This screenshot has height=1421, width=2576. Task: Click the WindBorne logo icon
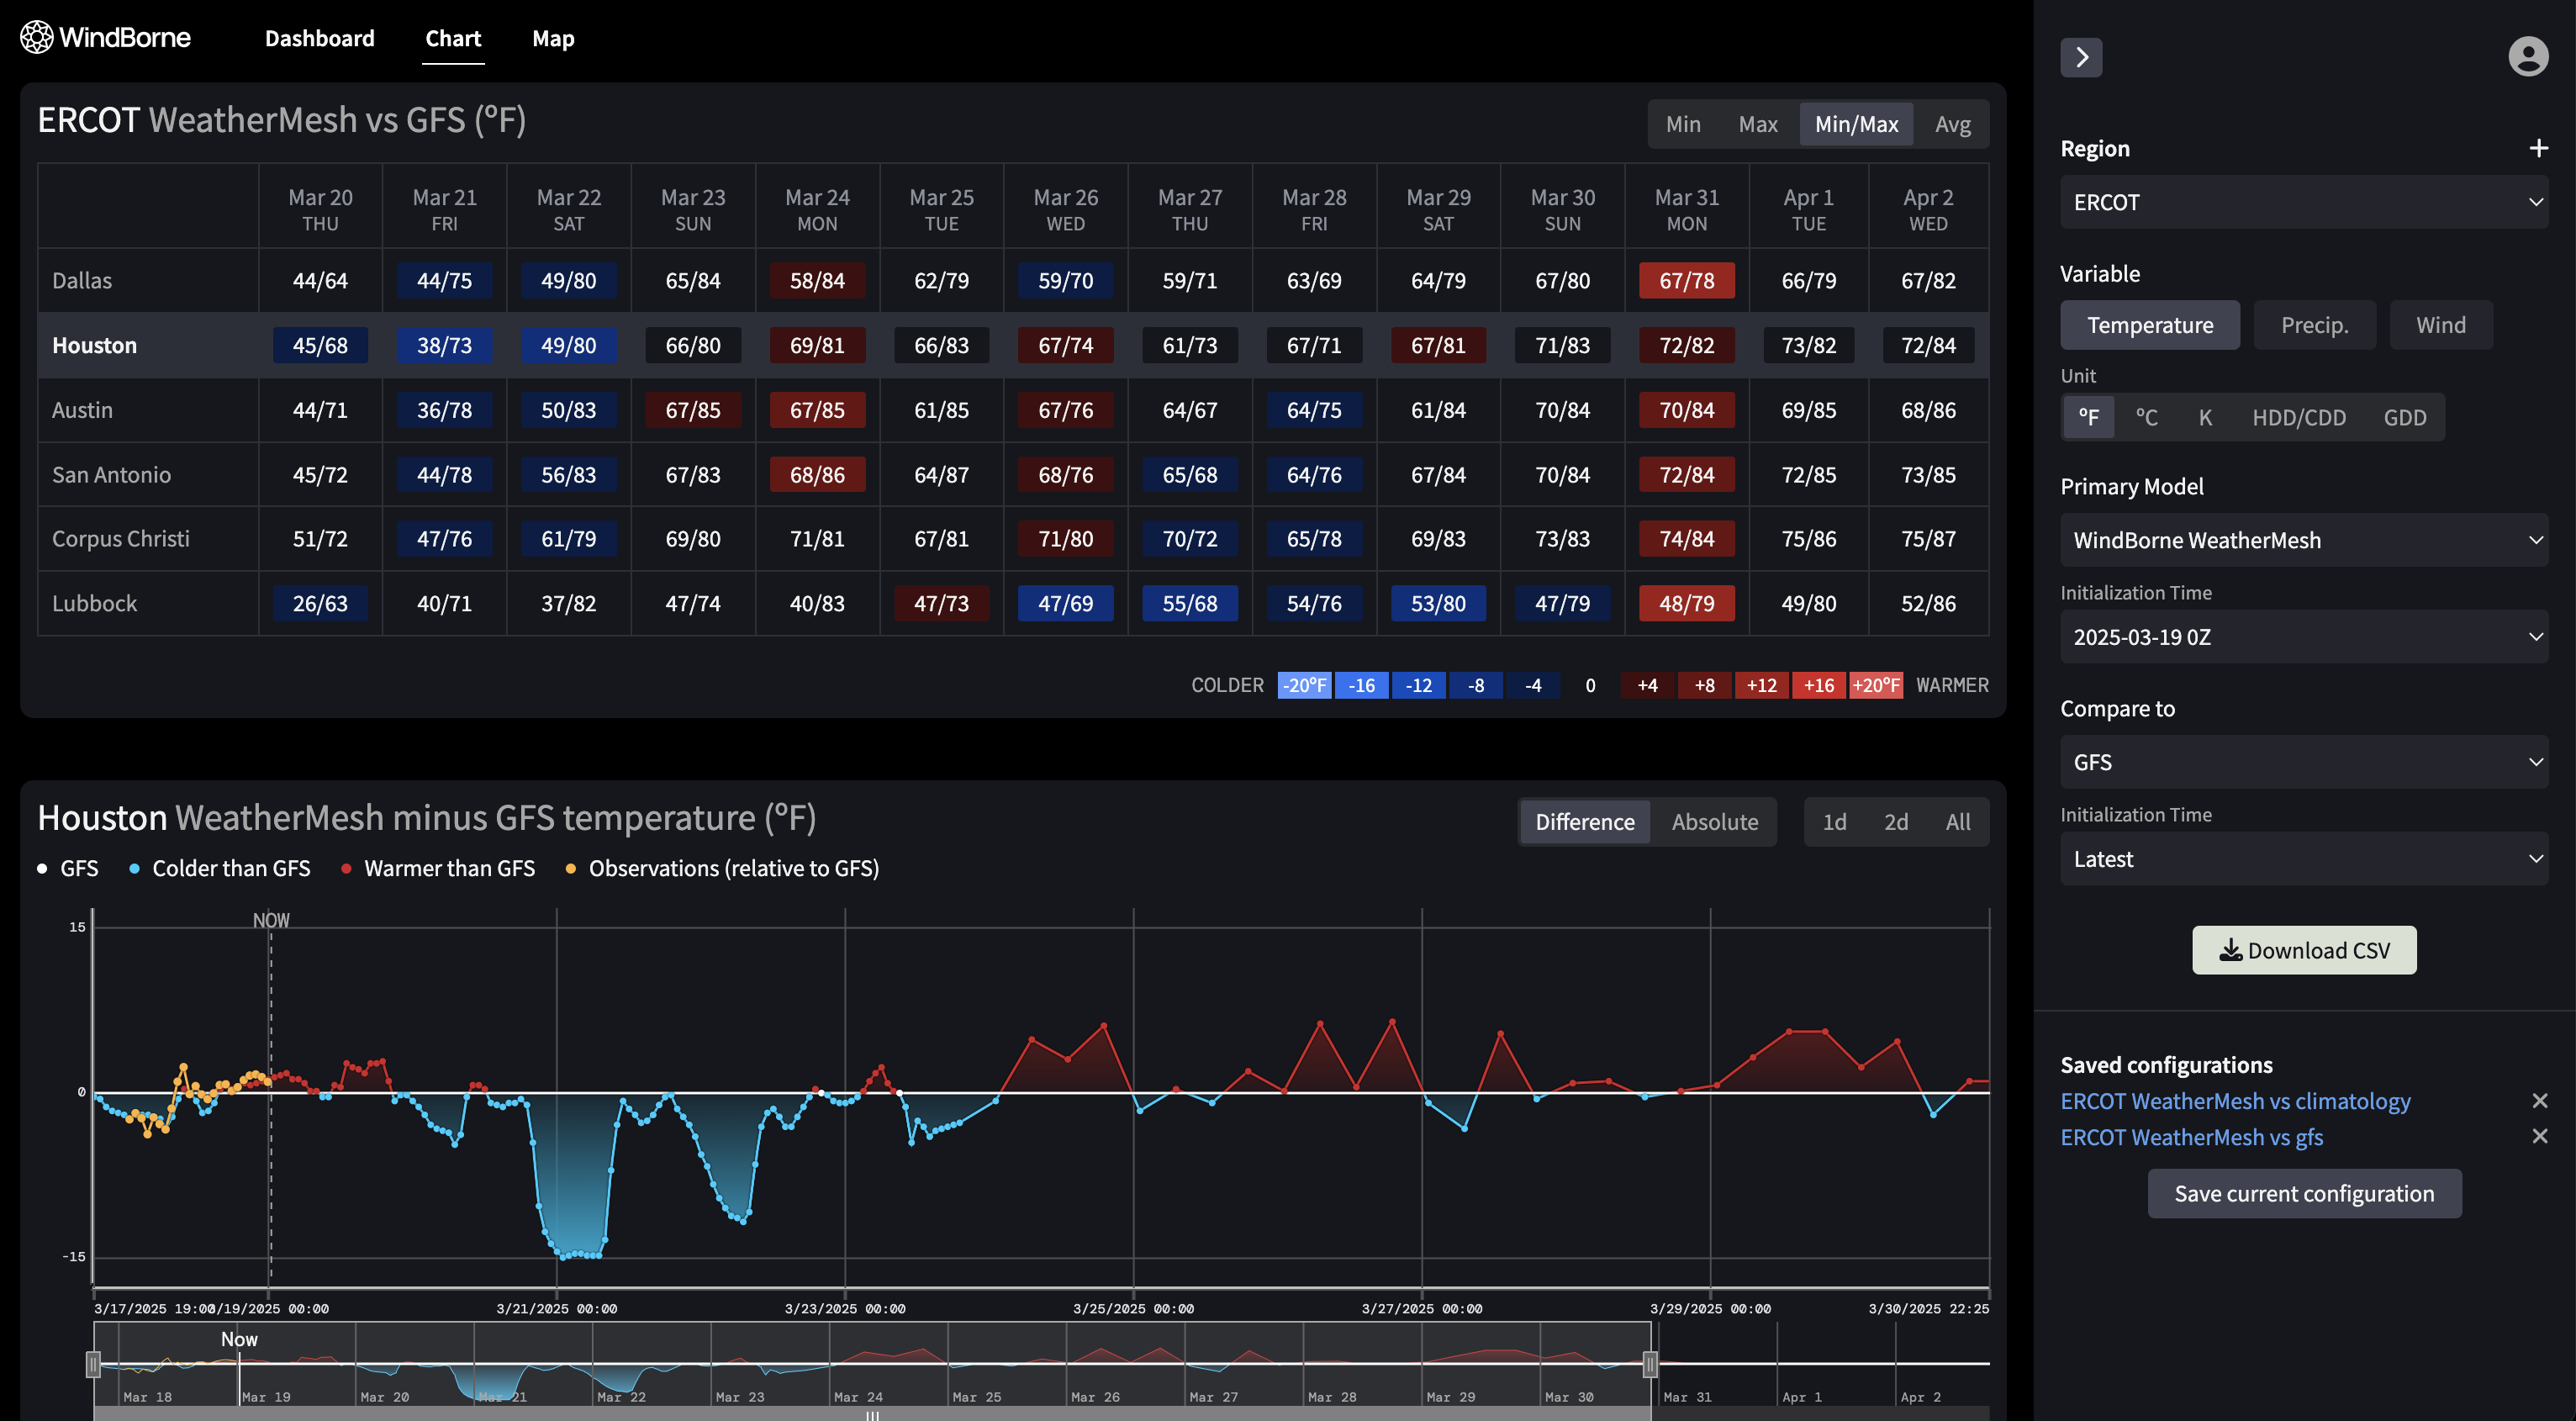click(36, 38)
